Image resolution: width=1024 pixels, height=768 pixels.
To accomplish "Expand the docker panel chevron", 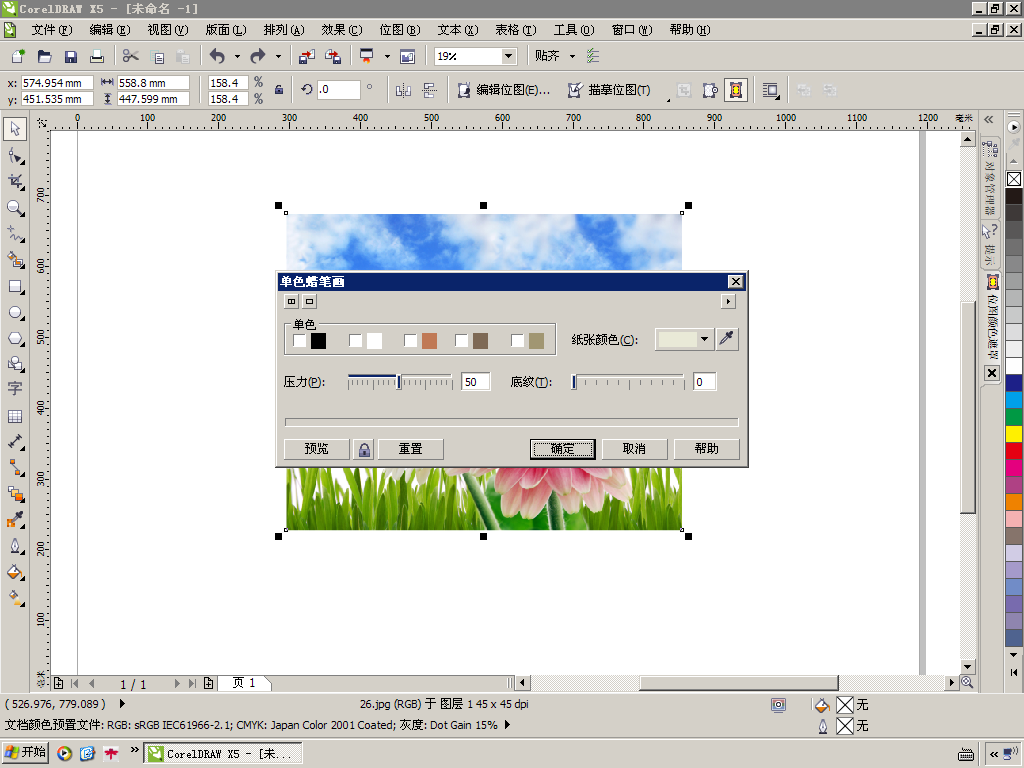I will coord(989,120).
